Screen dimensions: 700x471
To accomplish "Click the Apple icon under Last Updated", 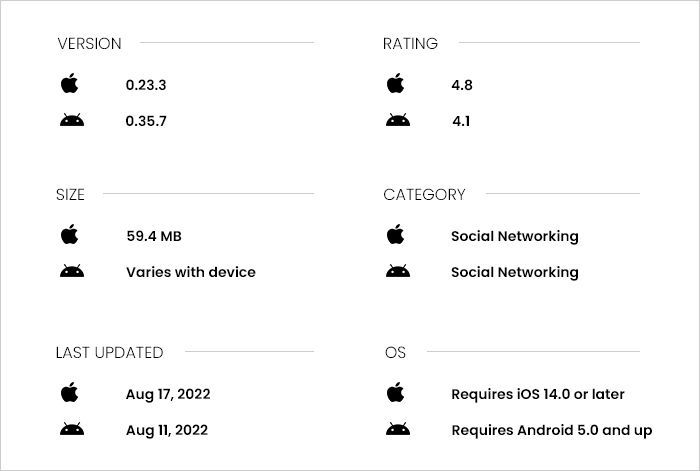I will coord(69,392).
